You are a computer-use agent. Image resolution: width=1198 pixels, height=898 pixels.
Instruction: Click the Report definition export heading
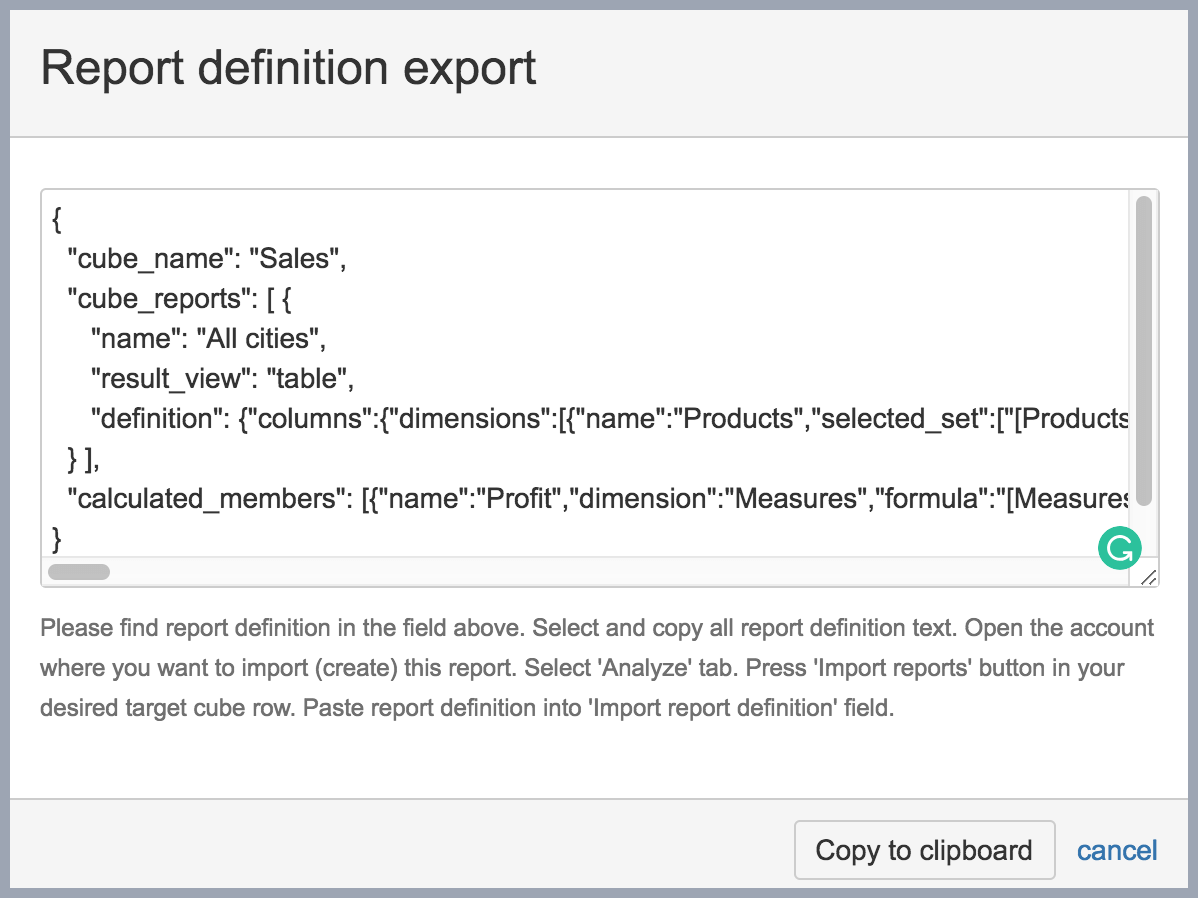coord(289,68)
